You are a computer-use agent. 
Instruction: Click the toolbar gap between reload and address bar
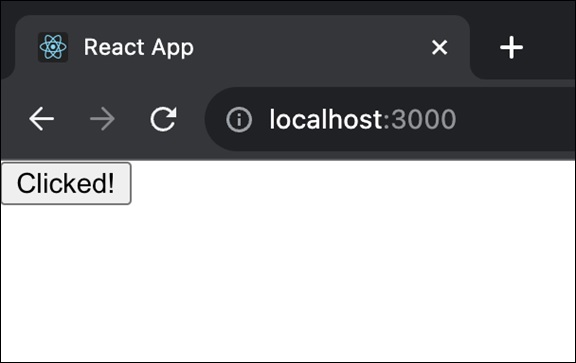[191, 119]
